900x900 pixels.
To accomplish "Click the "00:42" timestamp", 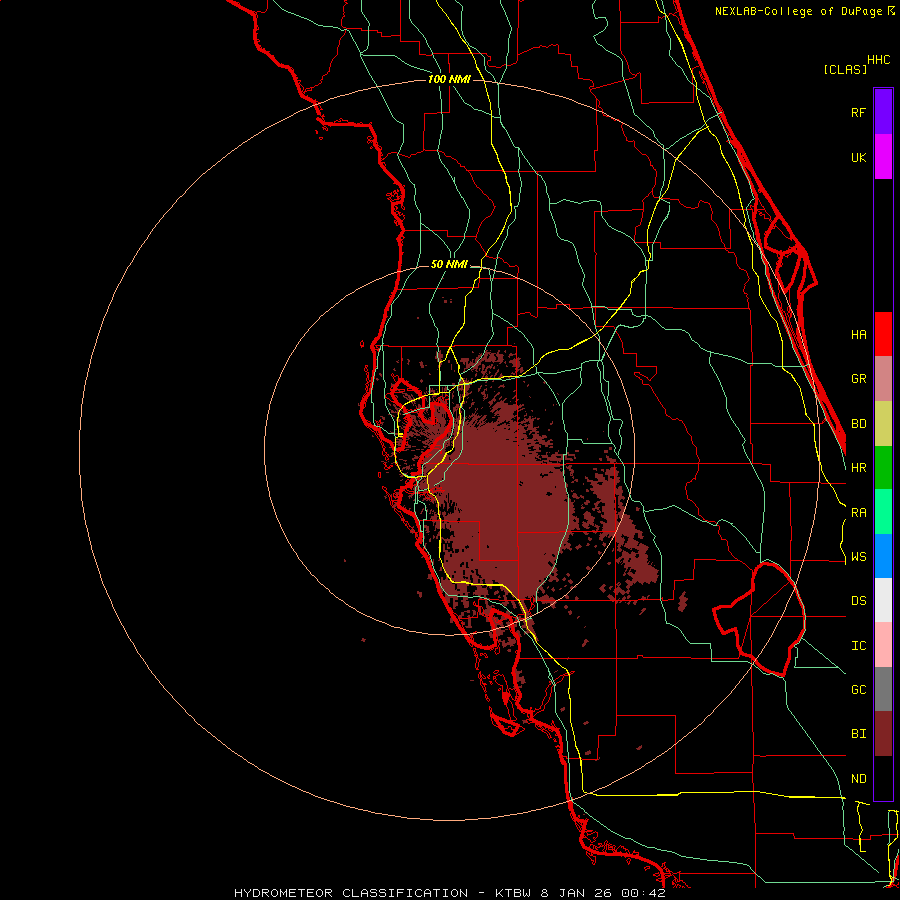I will (x=643, y=893).
